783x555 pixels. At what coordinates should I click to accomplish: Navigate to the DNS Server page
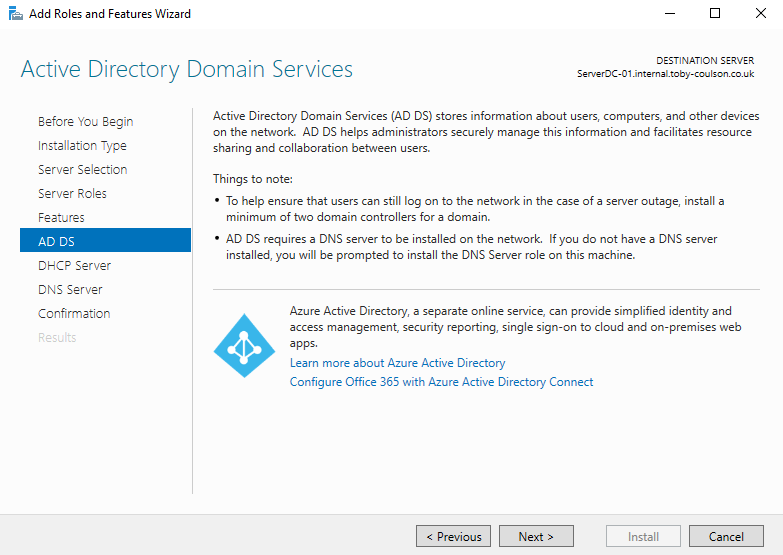(70, 290)
